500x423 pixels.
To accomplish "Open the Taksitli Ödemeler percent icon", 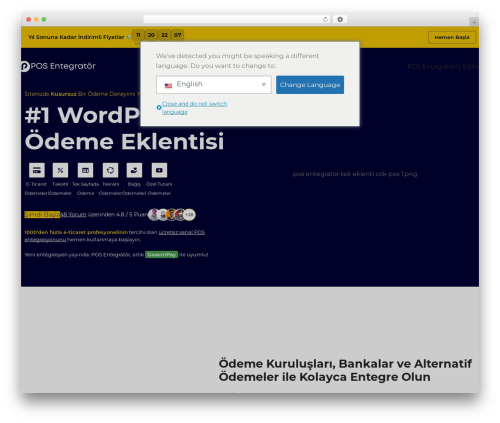I will (60, 170).
